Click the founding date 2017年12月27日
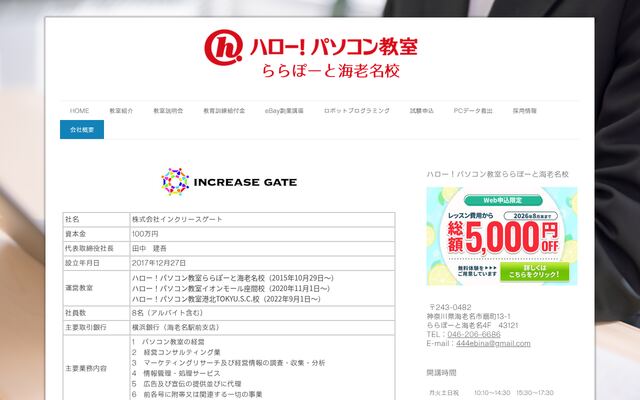This screenshot has height=400, width=640. coord(159,263)
